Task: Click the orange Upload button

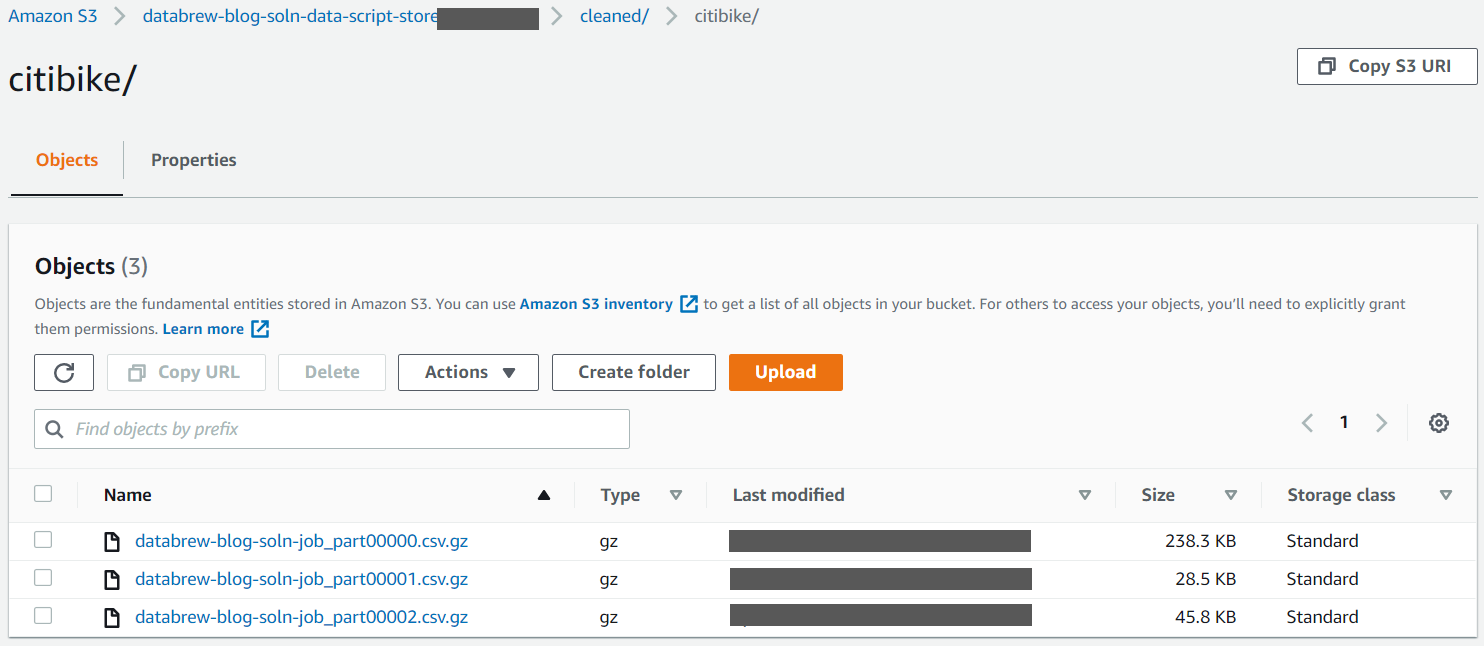Action: click(786, 372)
